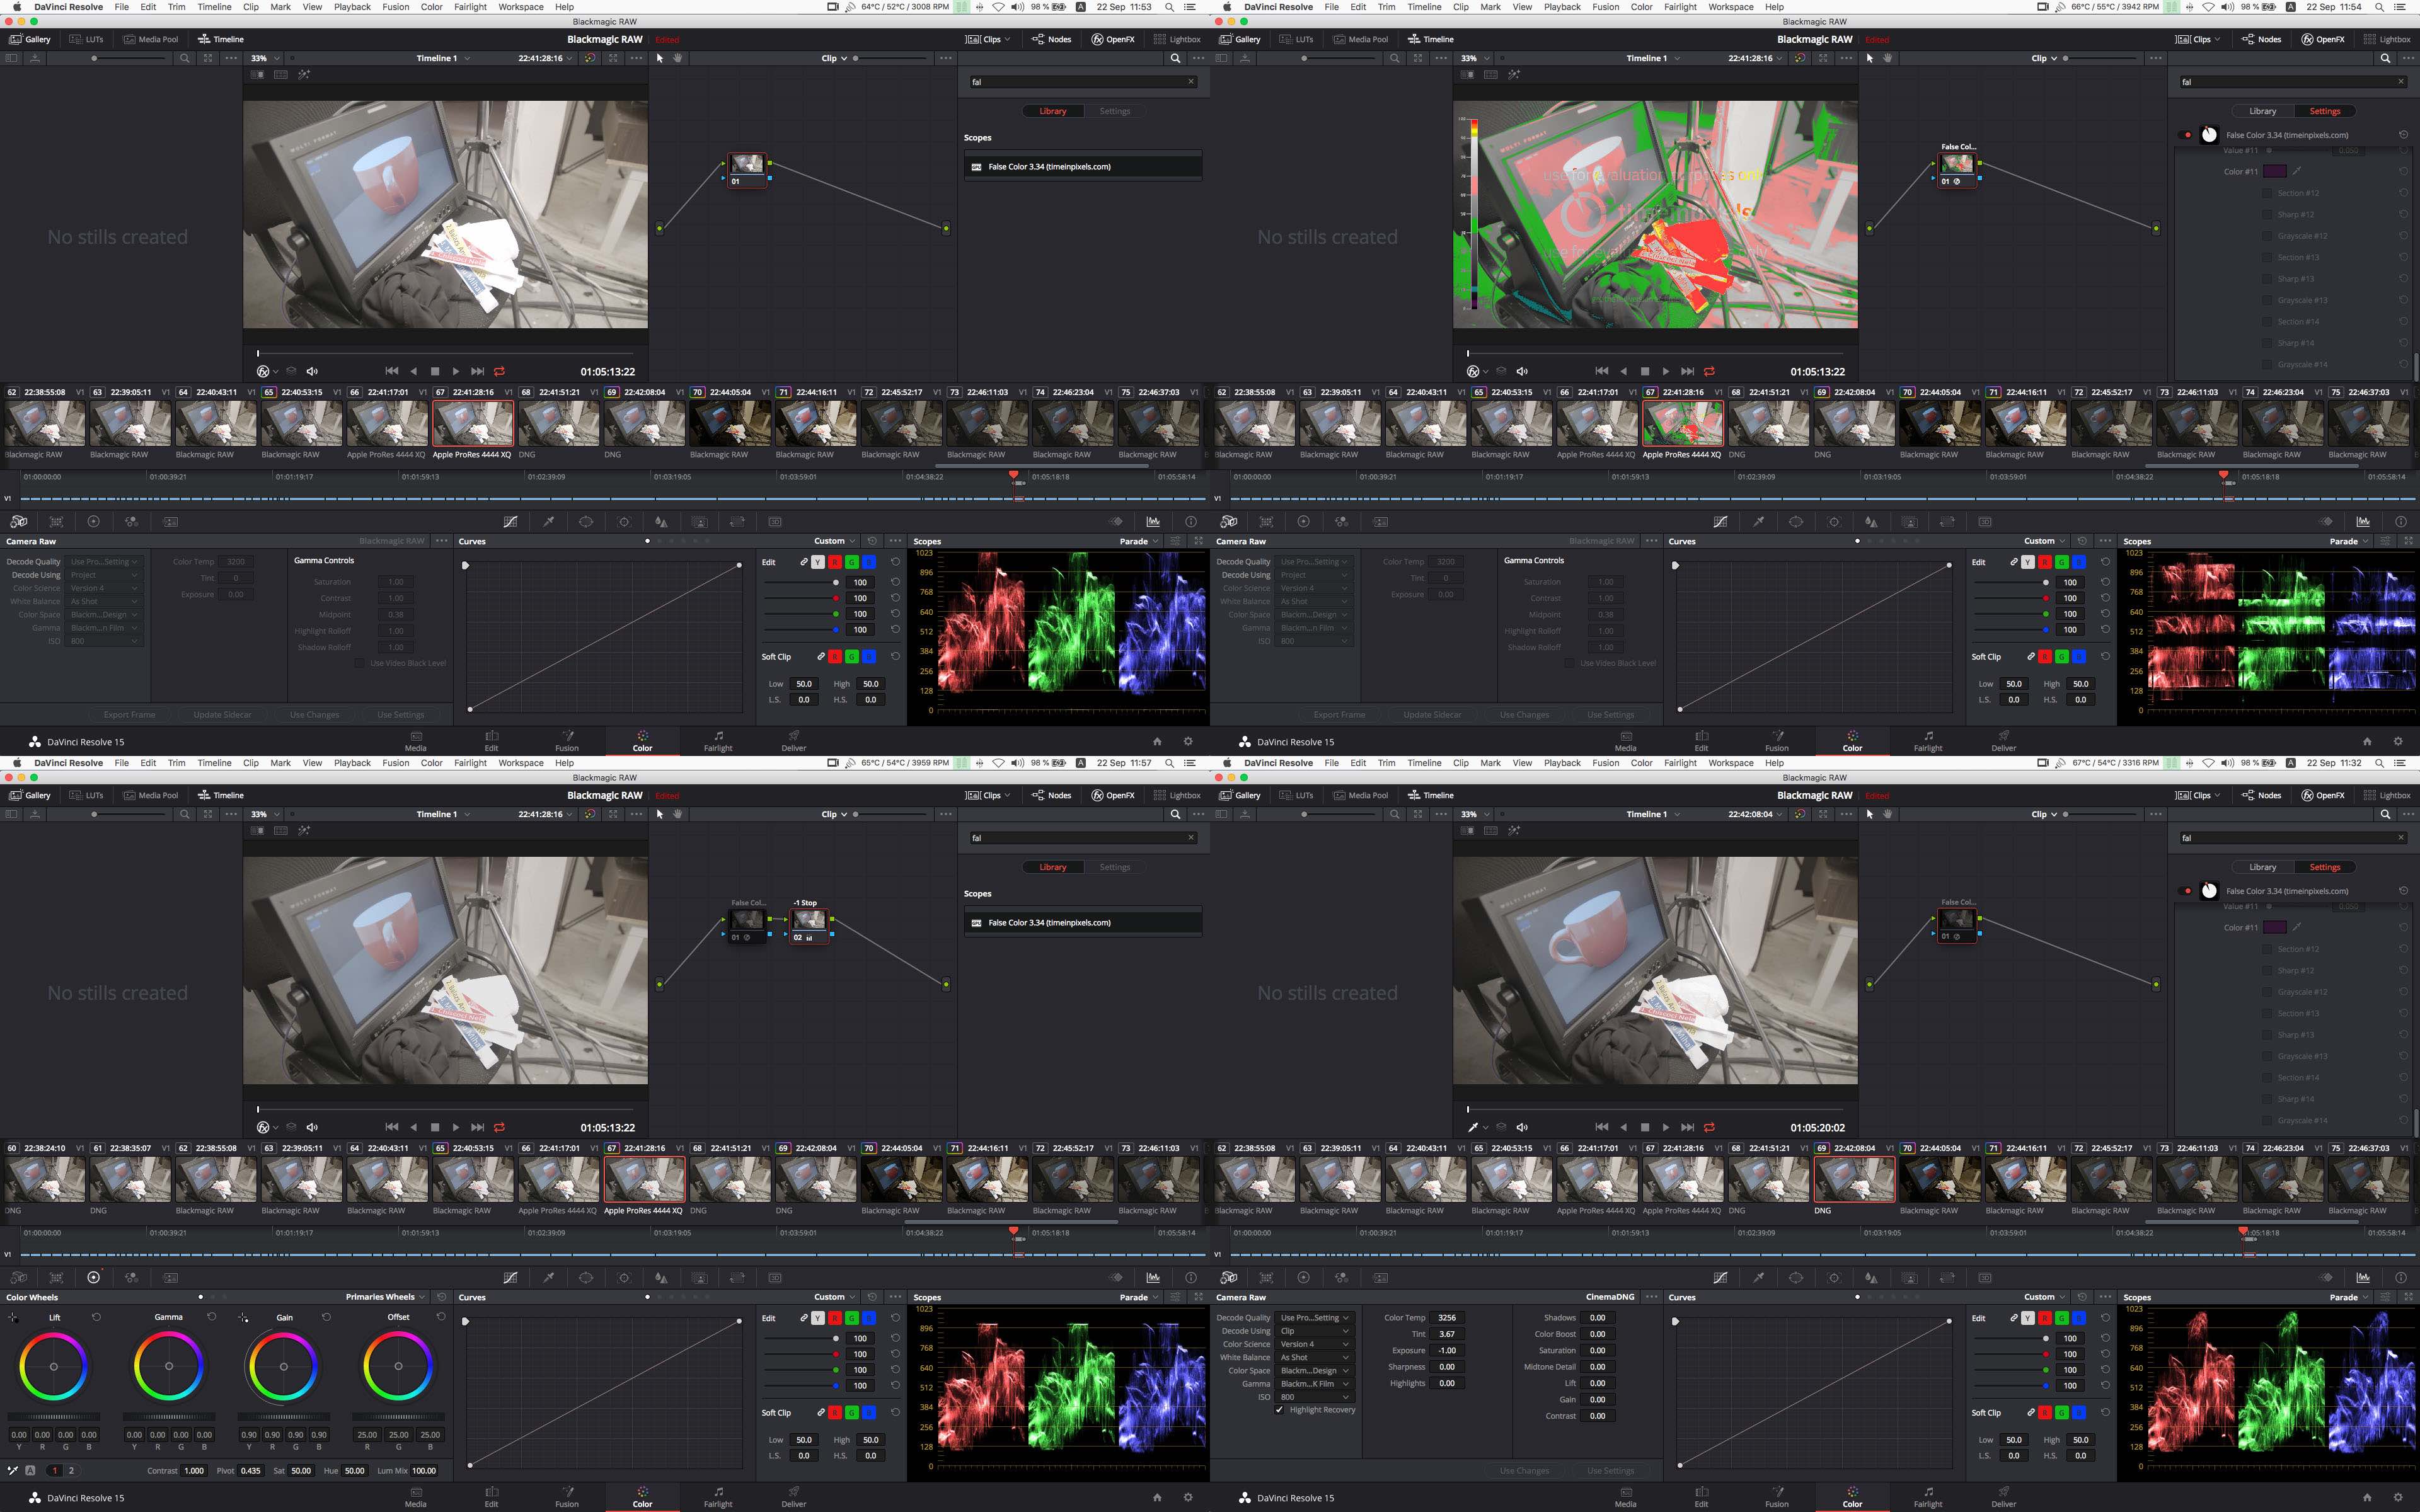Open scope settings icon in bottom-left window
Image resolution: width=2420 pixels, height=1512 pixels.
click(1175, 1297)
